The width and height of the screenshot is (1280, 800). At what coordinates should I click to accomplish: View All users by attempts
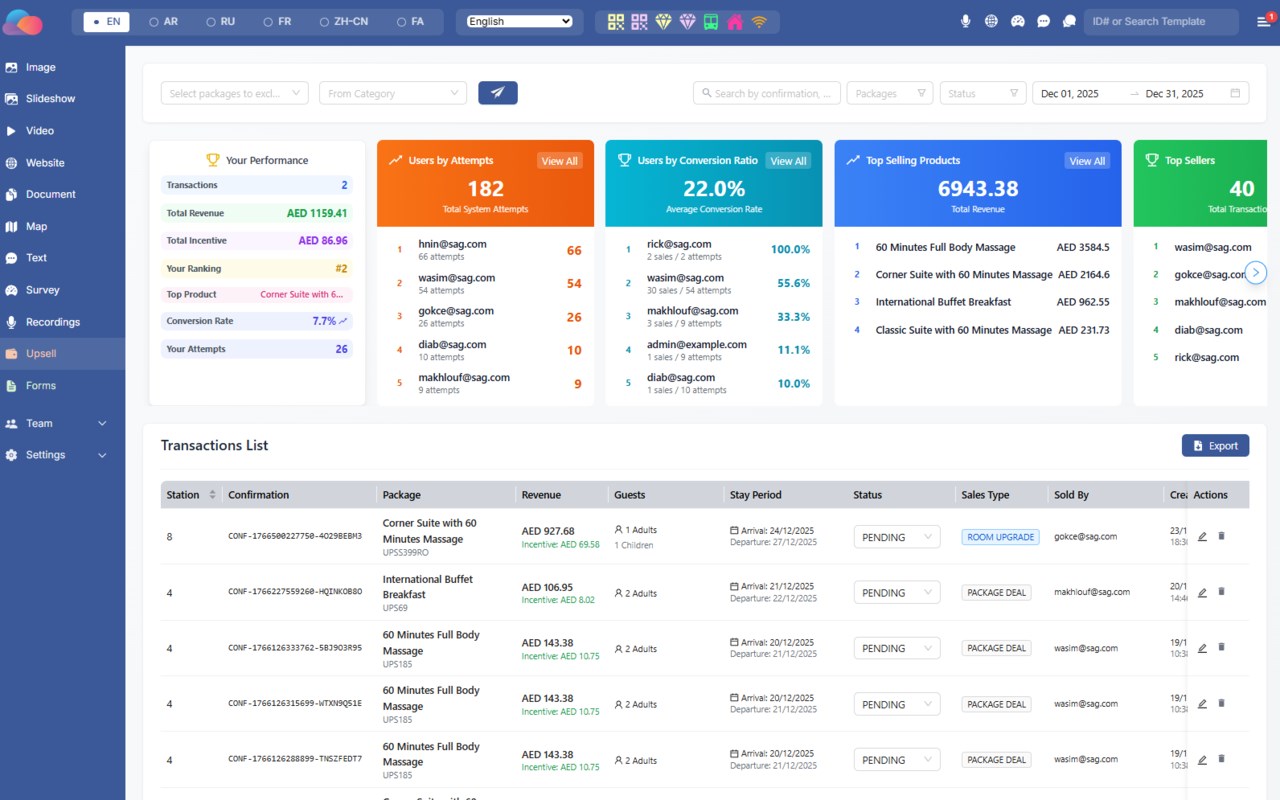point(559,161)
